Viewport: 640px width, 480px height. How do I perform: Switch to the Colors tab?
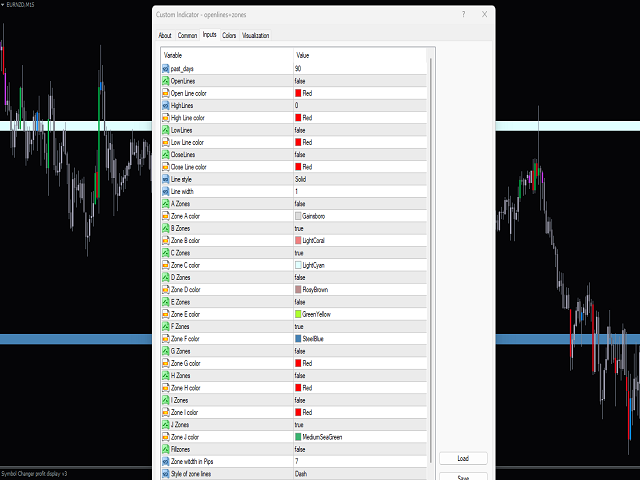tap(229, 36)
